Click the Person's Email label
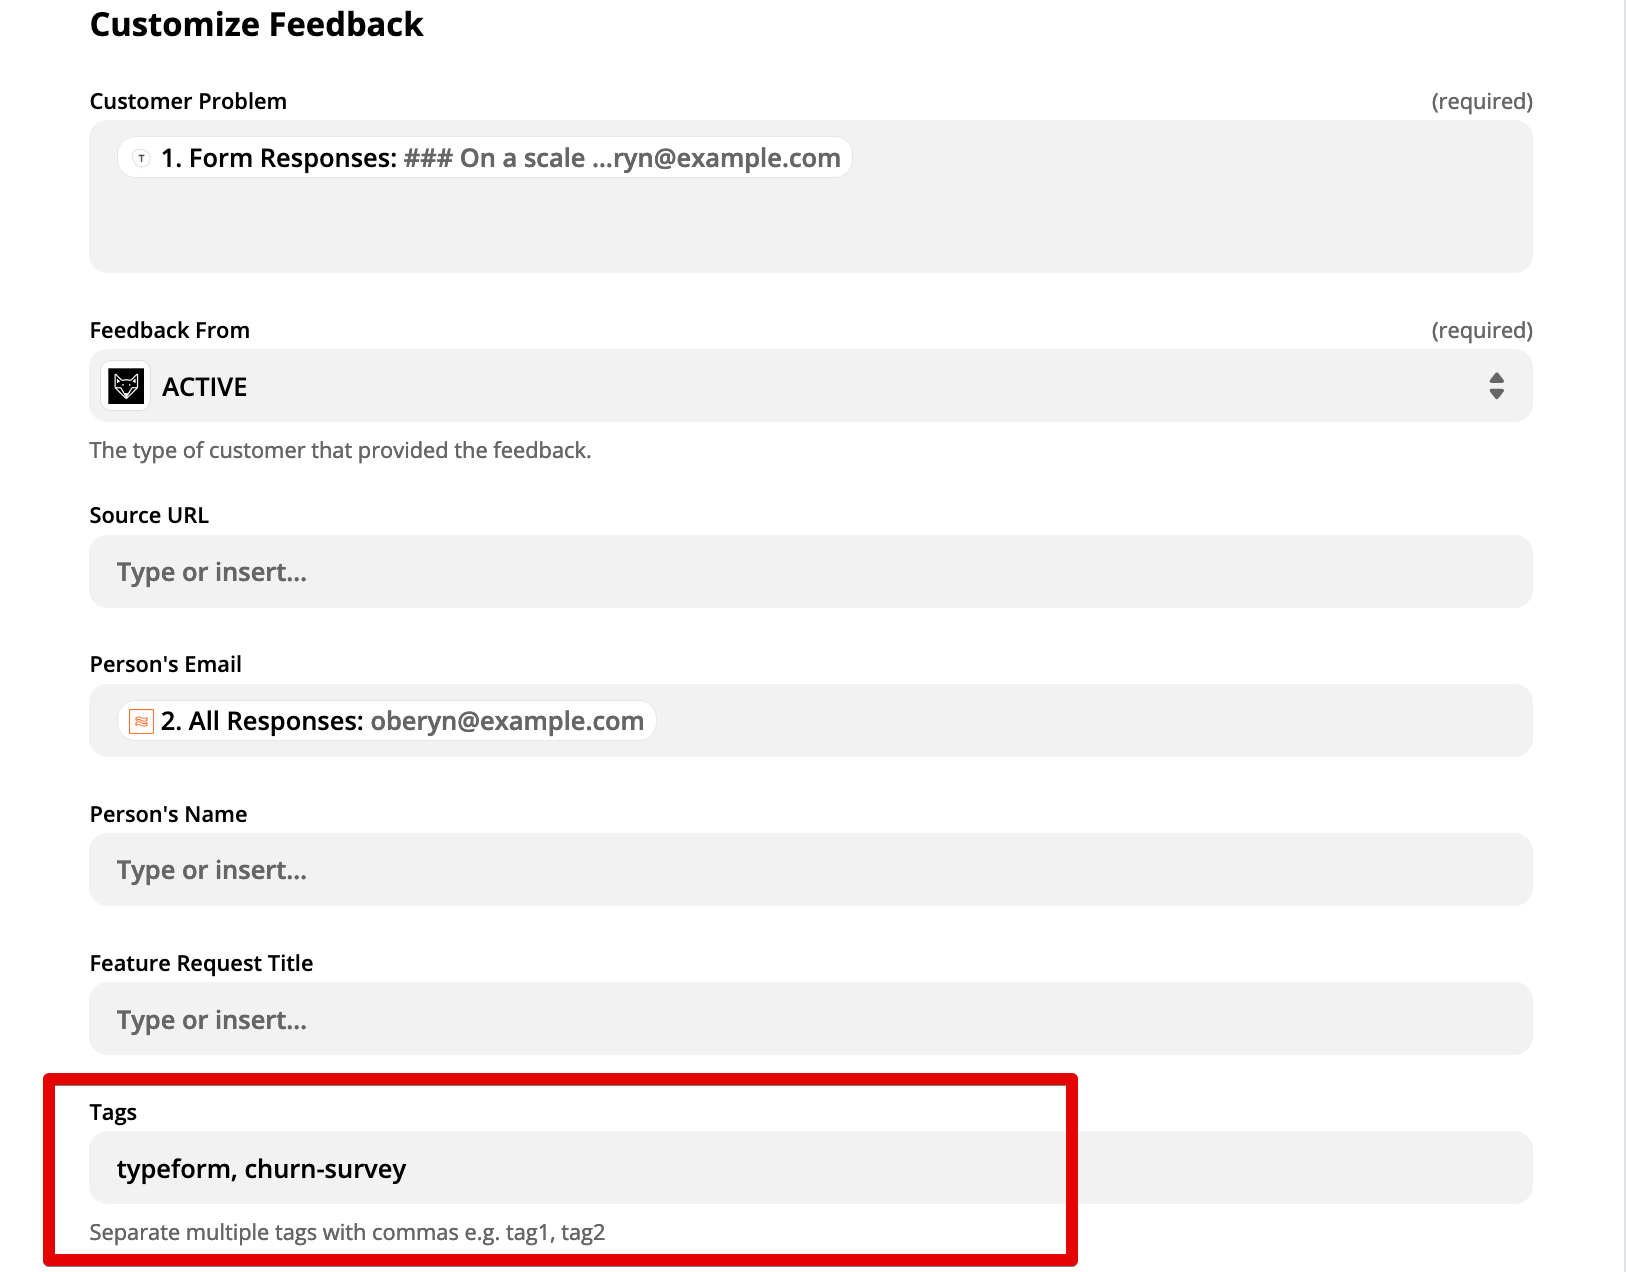The width and height of the screenshot is (1626, 1272). tap(166, 664)
